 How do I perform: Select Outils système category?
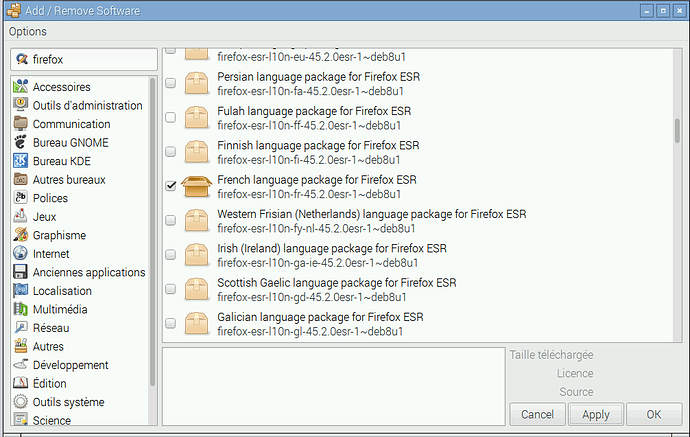[68, 402]
